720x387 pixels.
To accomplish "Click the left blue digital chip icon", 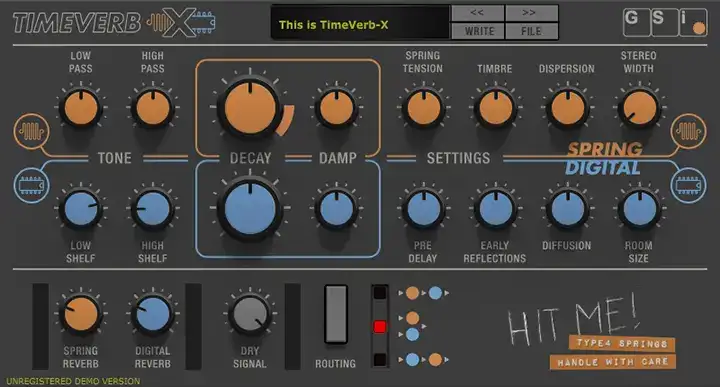I will coord(31,185).
